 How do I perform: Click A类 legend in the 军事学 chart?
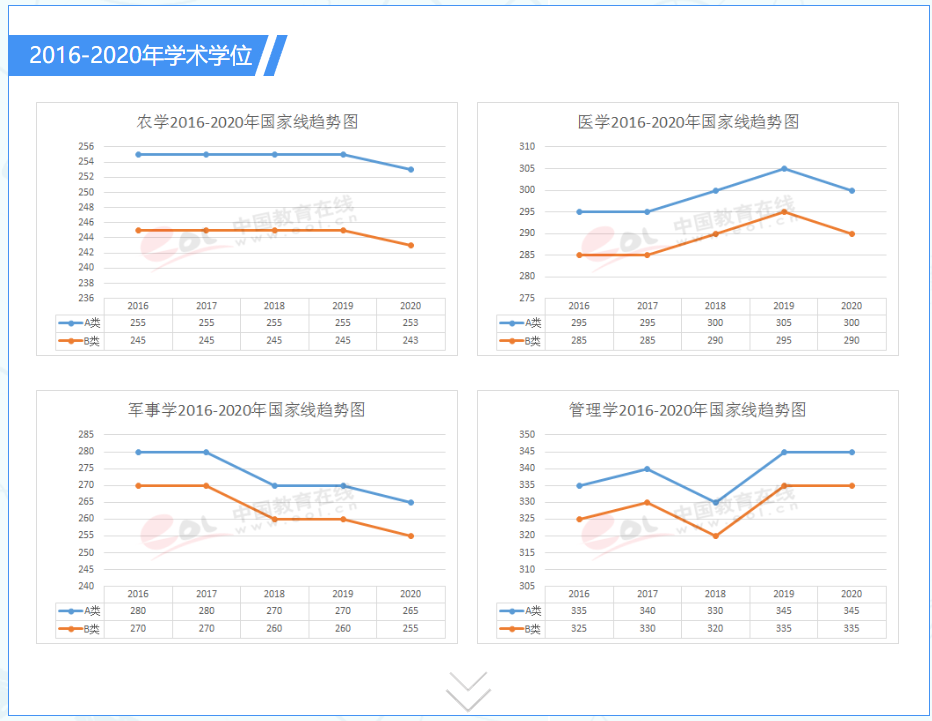[80, 611]
